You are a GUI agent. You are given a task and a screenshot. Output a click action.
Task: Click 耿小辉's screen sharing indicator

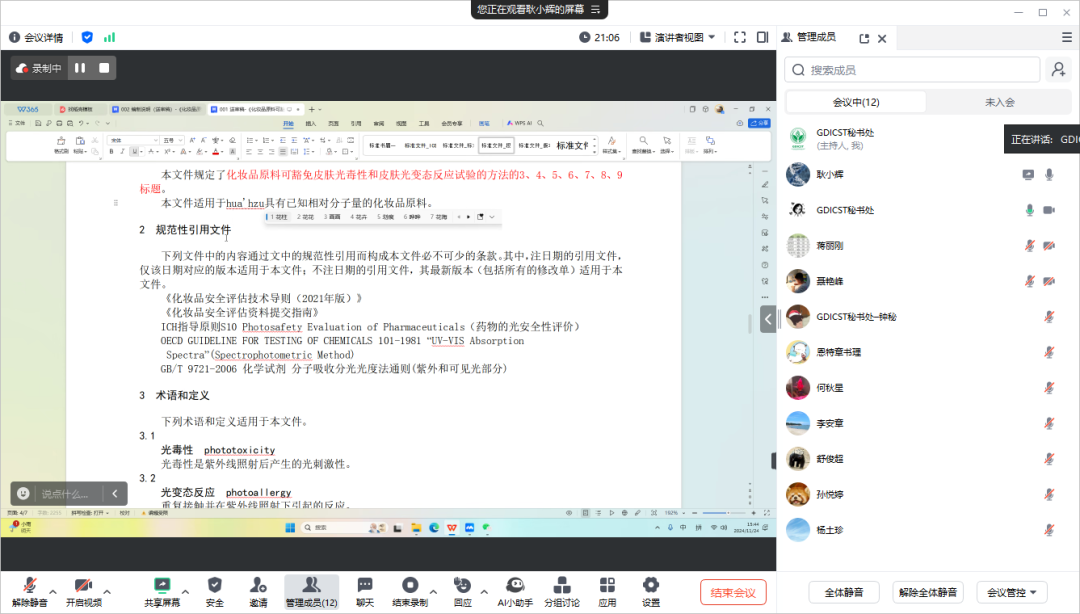click(1028, 174)
